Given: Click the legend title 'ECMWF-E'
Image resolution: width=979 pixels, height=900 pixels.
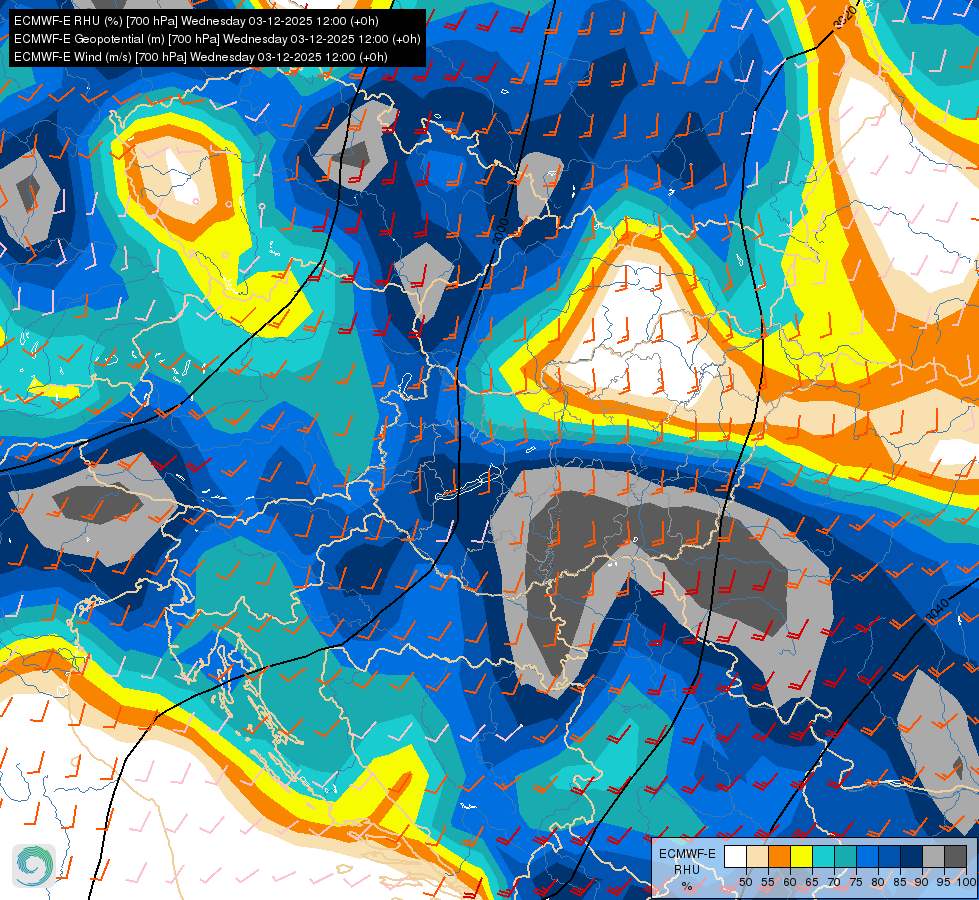Looking at the screenshot, I should click(687, 854).
